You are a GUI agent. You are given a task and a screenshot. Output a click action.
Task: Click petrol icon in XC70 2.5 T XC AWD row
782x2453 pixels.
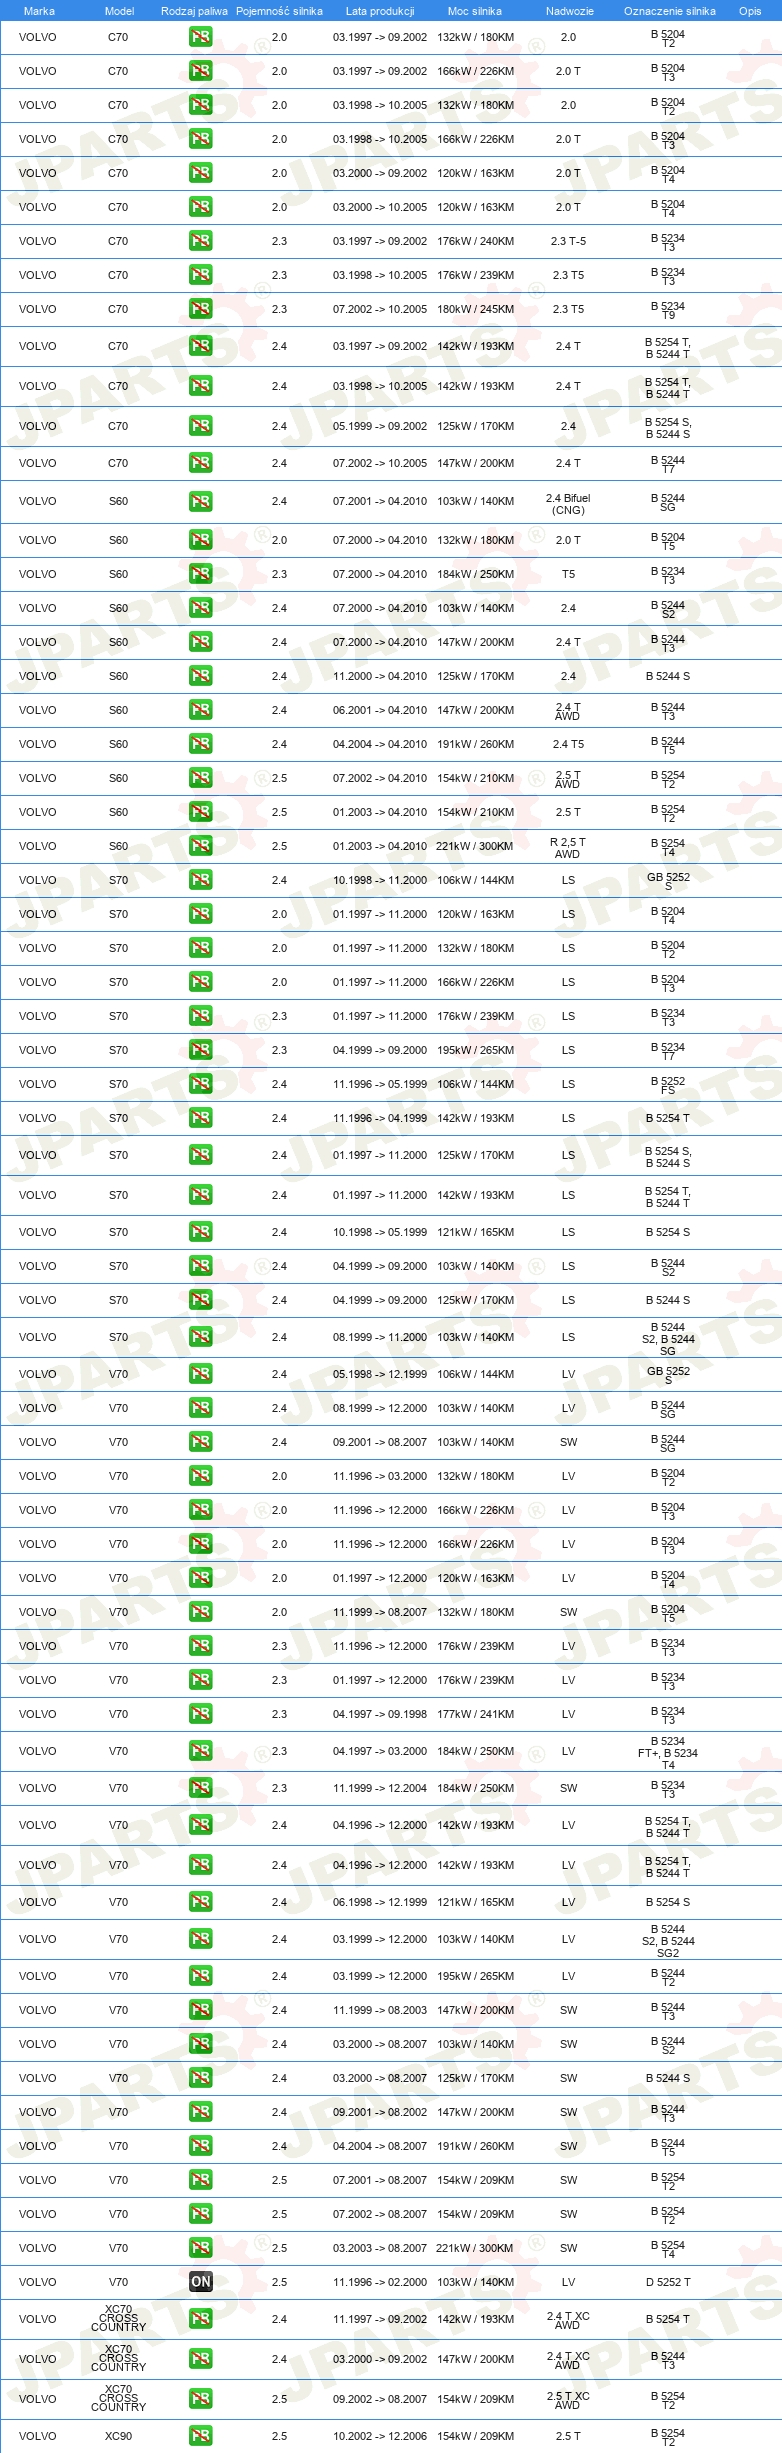pyautogui.click(x=201, y=2398)
